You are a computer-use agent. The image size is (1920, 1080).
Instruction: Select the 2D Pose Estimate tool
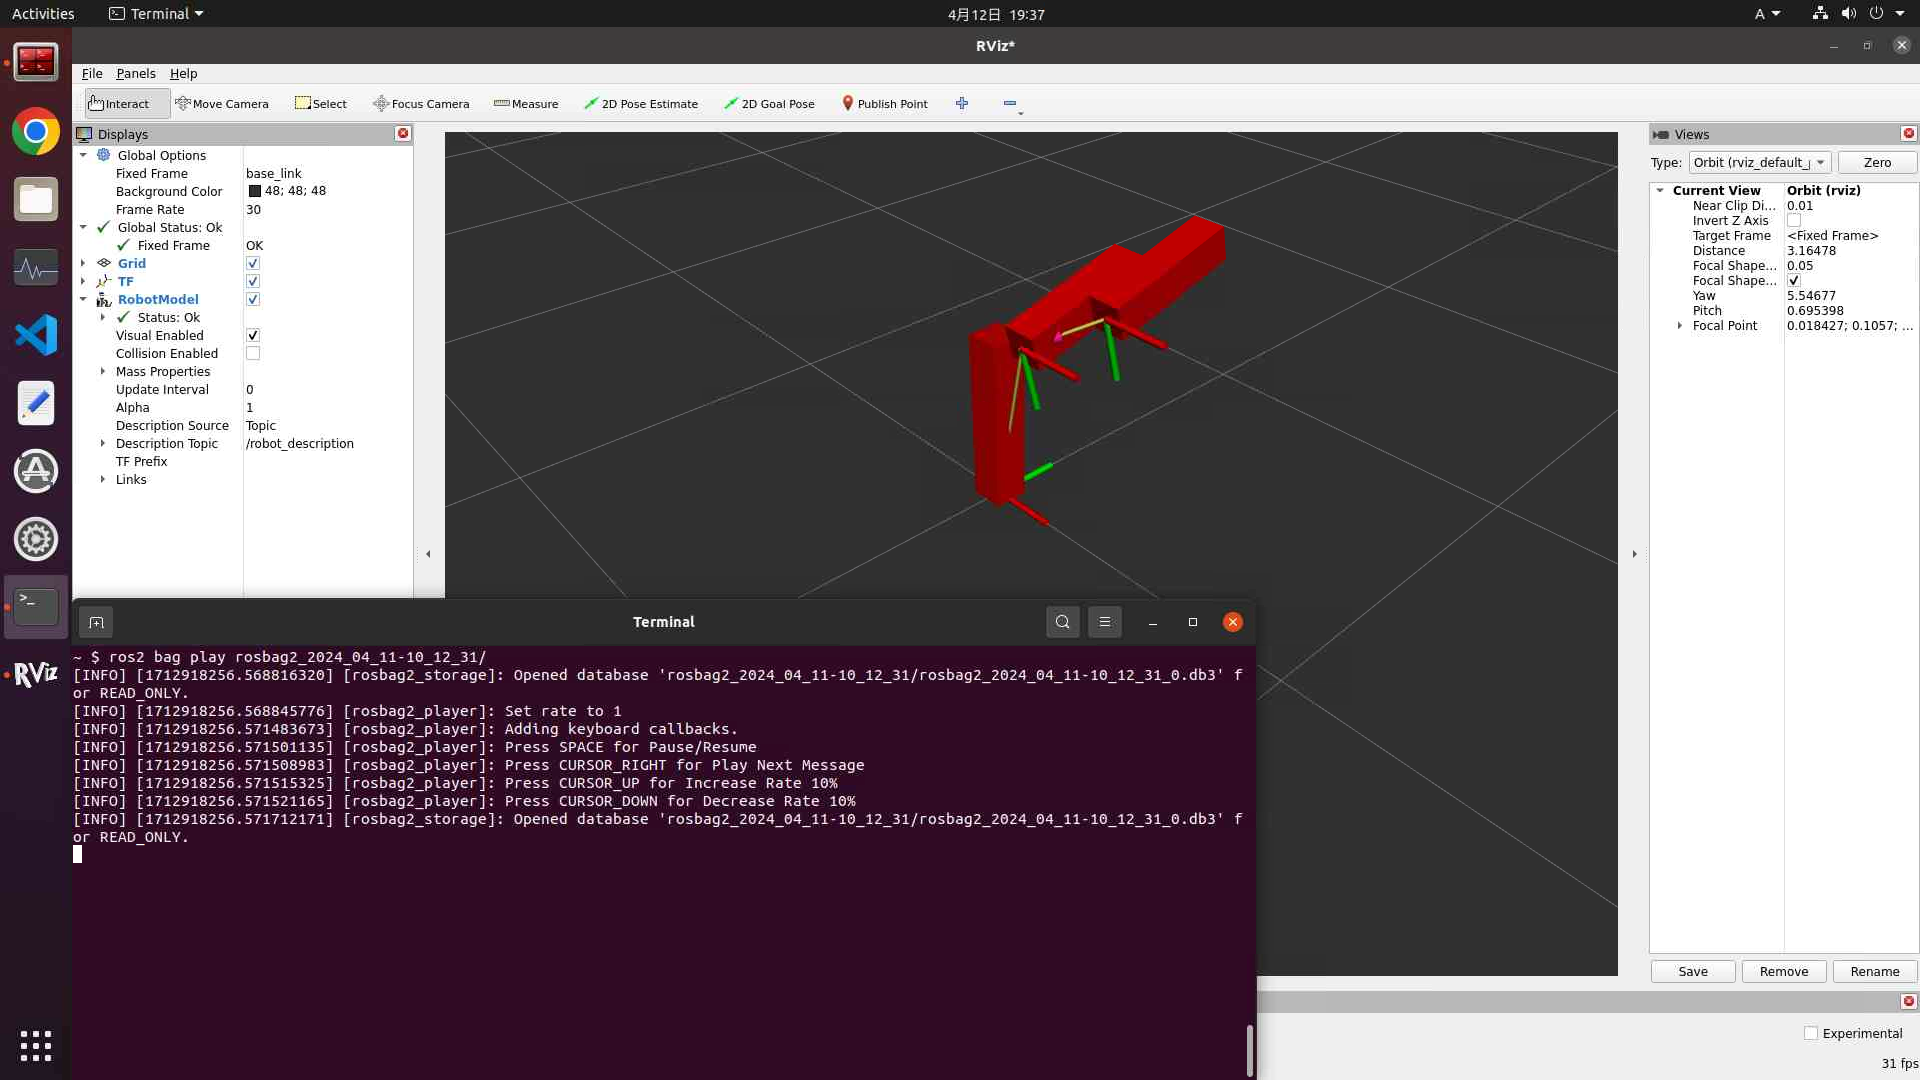coord(641,104)
